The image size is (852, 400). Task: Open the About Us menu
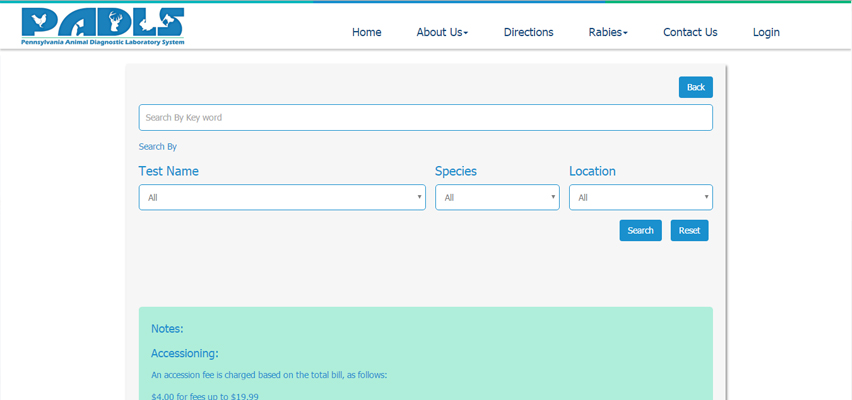[442, 32]
